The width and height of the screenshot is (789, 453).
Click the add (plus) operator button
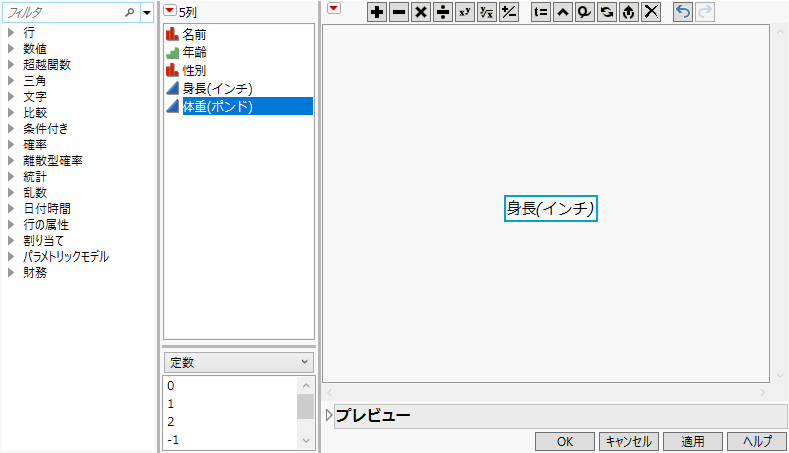point(377,12)
